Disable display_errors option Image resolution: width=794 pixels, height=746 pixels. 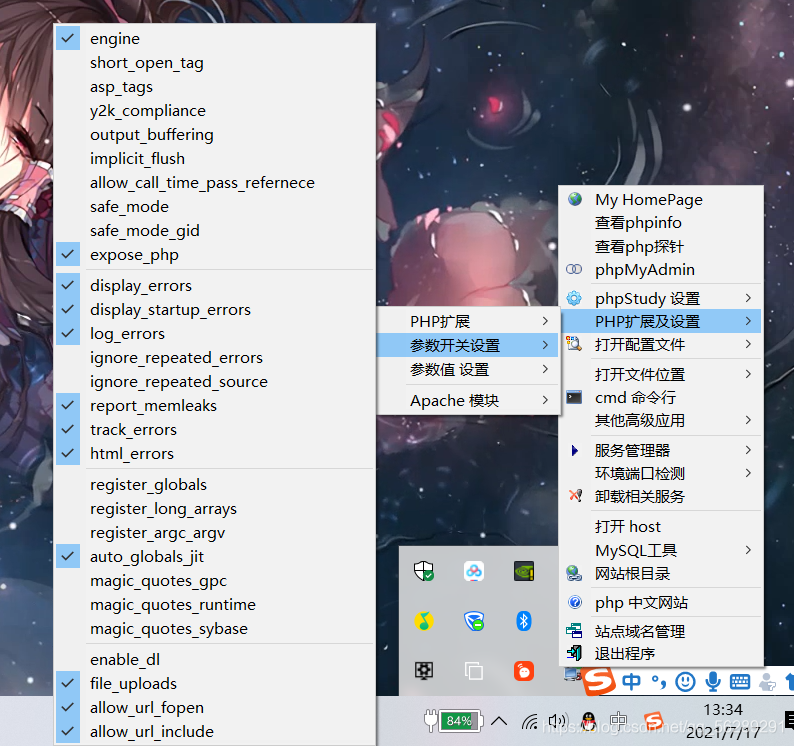[215, 285]
